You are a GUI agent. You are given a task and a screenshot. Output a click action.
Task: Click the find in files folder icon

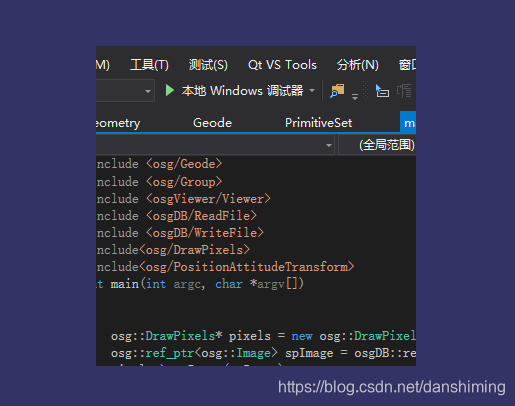click(x=337, y=91)
